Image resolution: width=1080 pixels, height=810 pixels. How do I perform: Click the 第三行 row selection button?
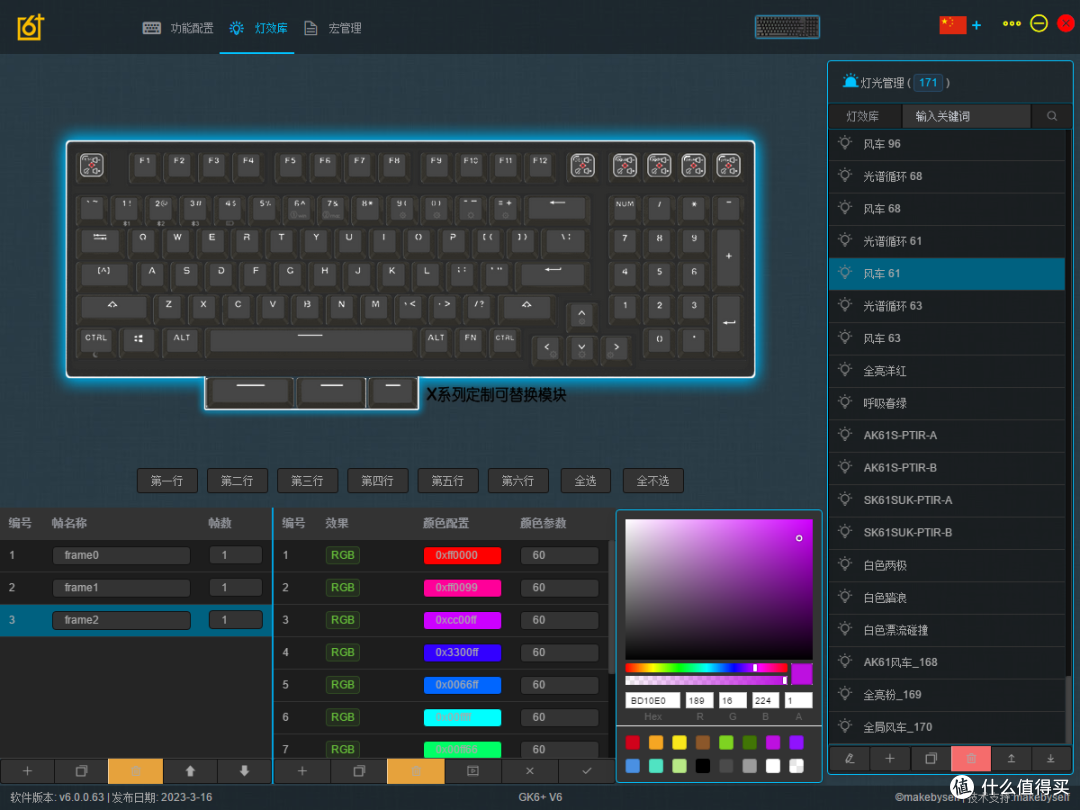click(307, 481)
